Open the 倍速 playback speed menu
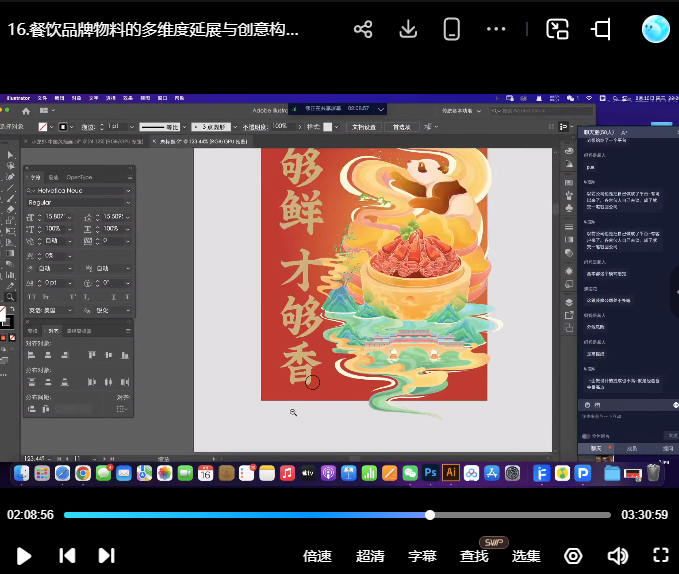 (317, 556)
